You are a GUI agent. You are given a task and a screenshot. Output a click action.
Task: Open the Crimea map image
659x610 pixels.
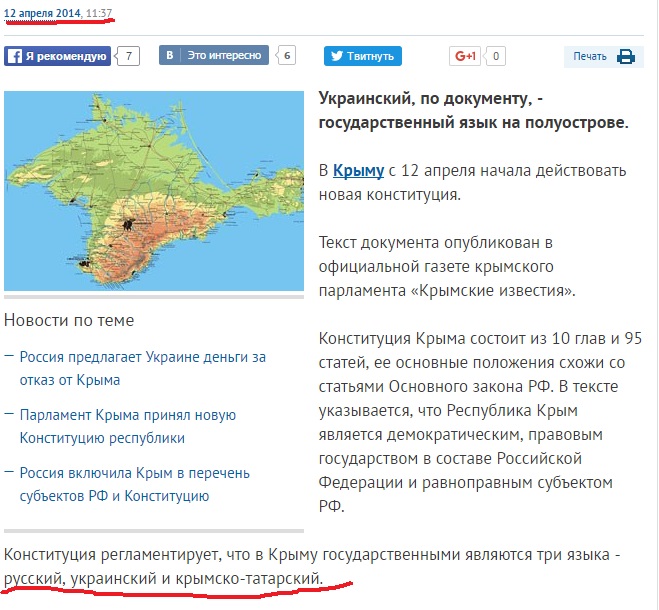coord(153,190)
